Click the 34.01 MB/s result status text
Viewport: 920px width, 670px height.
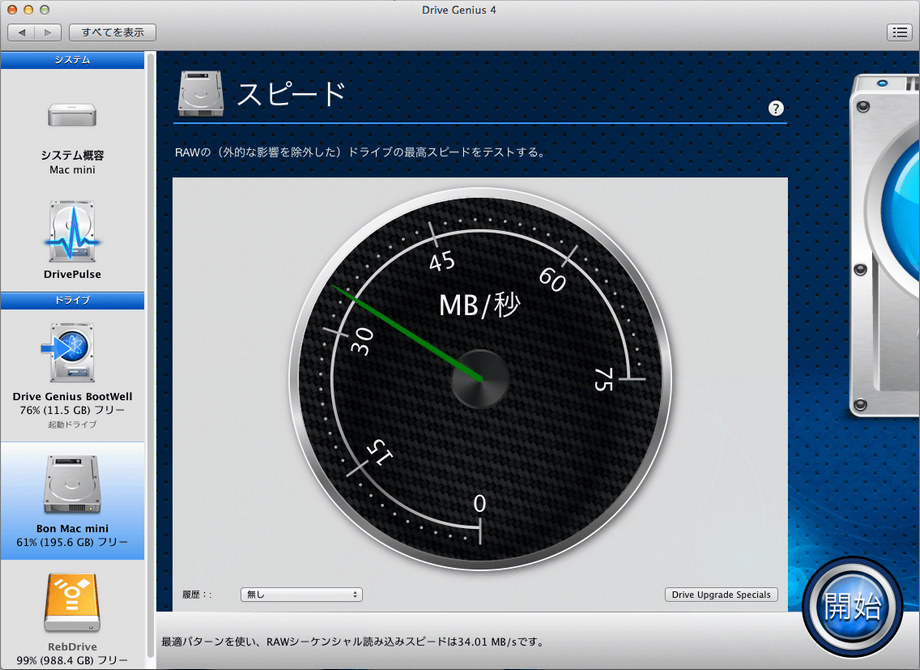tap(353, 642)
